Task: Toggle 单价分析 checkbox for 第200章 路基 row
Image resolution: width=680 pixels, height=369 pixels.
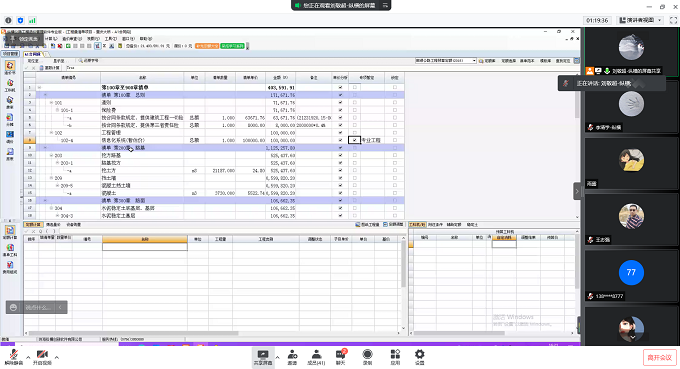Action: (340, 148)
